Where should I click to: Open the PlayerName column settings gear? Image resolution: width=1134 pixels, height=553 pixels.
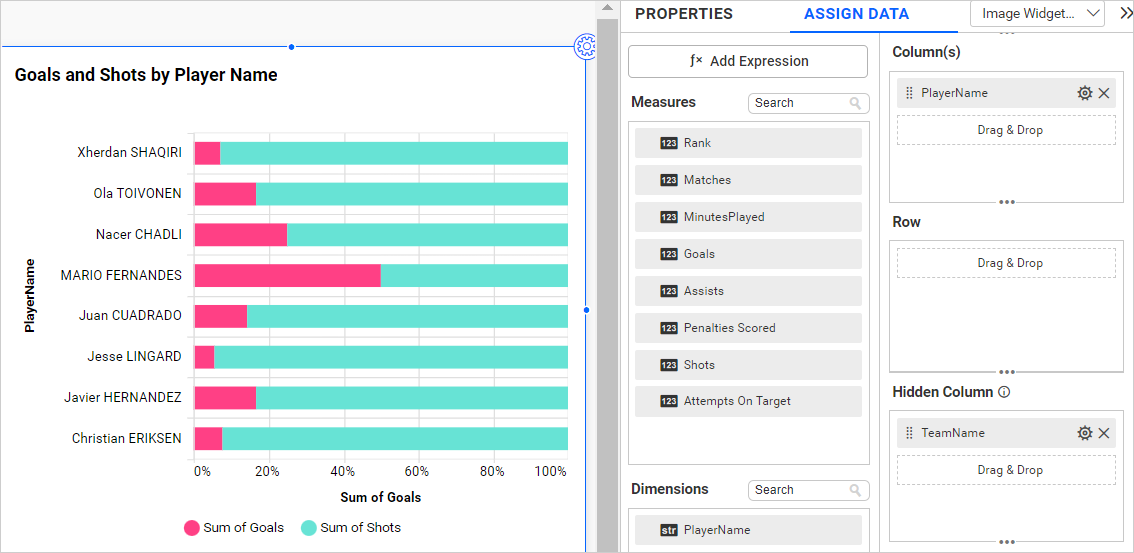tap(1084, 93)
